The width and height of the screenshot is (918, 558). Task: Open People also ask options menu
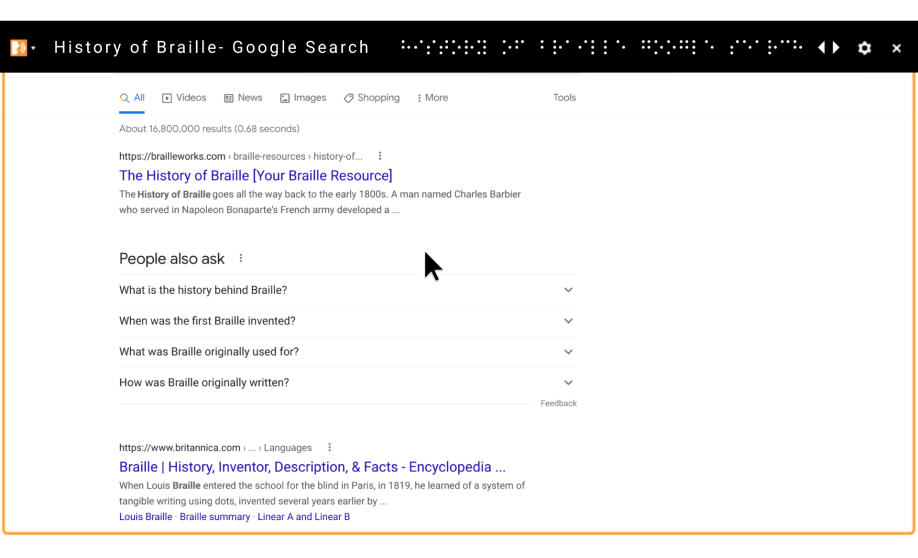coord(241,258)
